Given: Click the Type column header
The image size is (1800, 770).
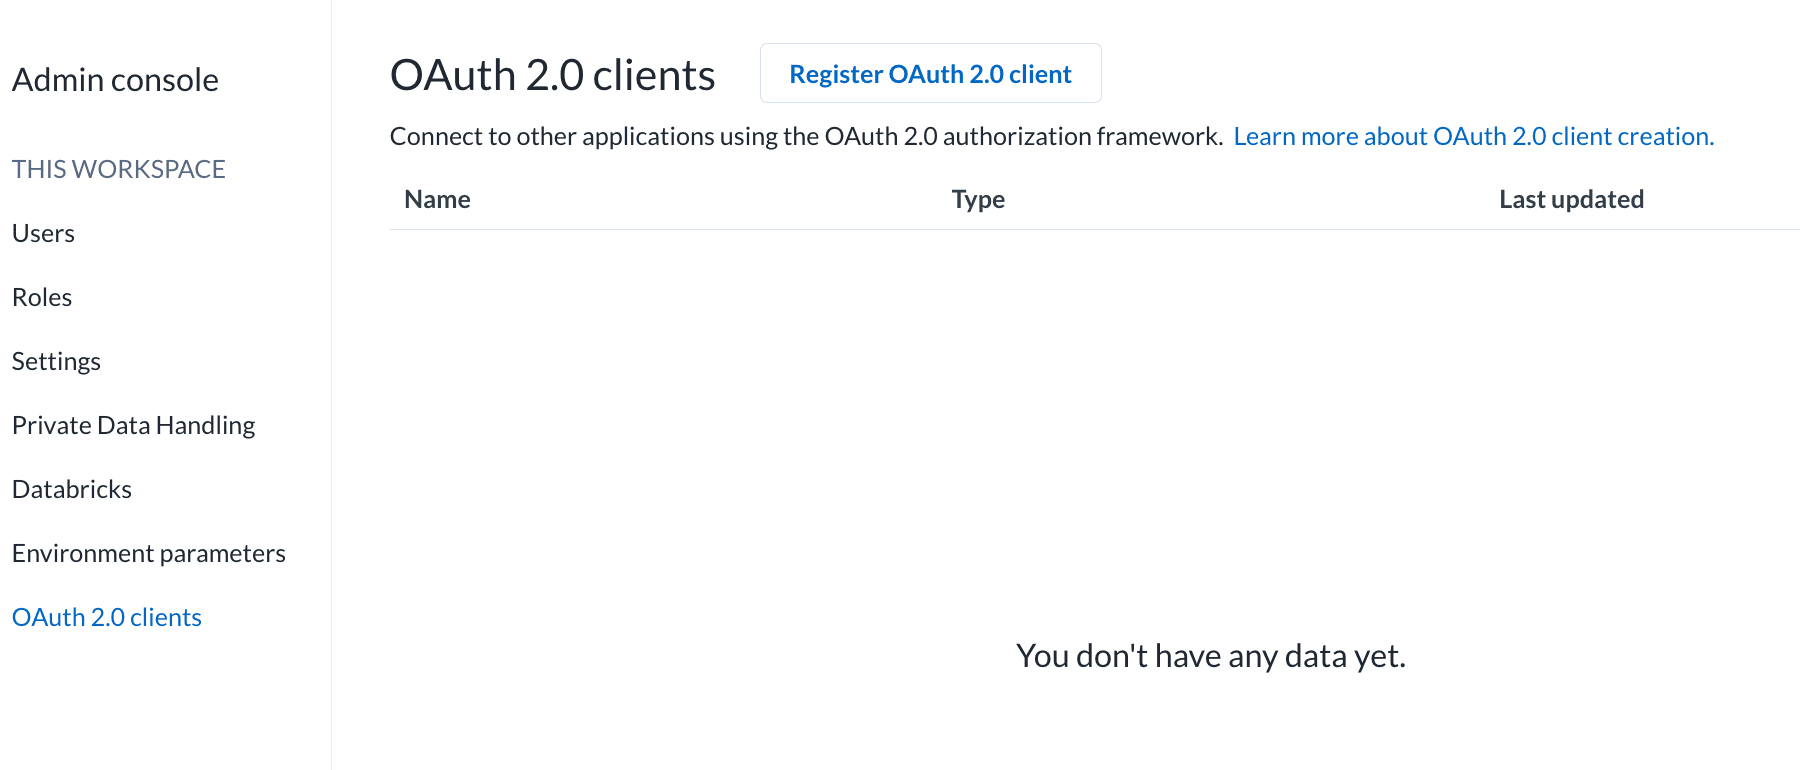Looking at the screenshot, I should tap(978, 199).
